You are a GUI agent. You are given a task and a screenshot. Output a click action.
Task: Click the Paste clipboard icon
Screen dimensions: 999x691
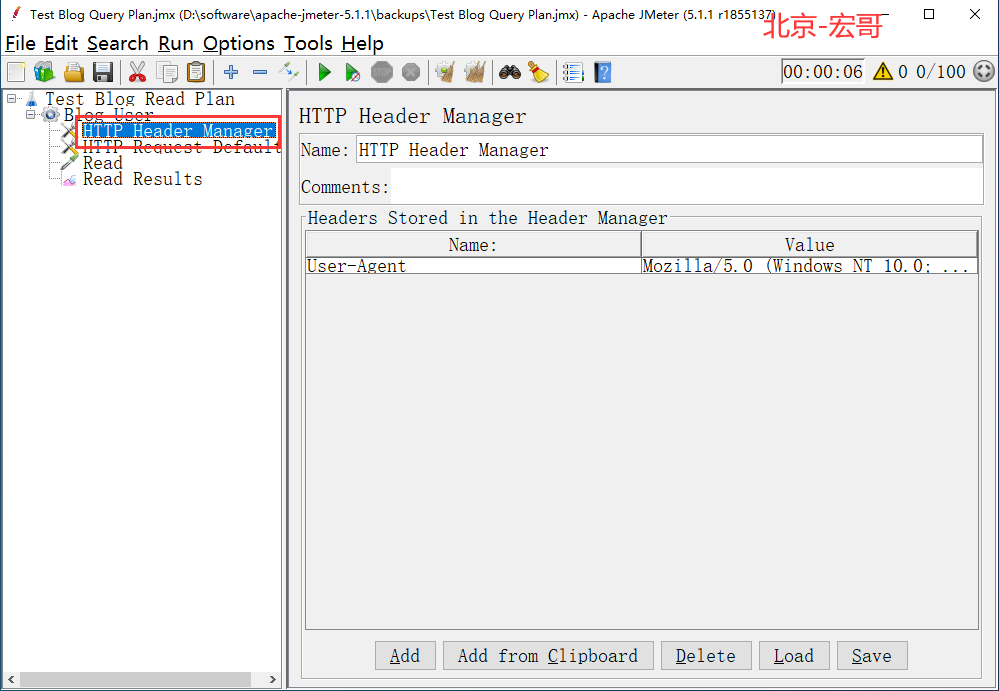click(x=196, y=72)
